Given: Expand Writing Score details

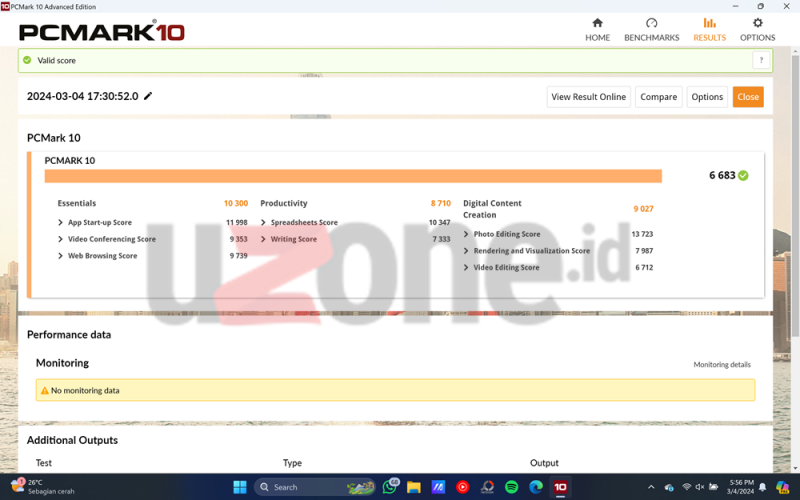Looking at the screenshot, I should [263, 239].
